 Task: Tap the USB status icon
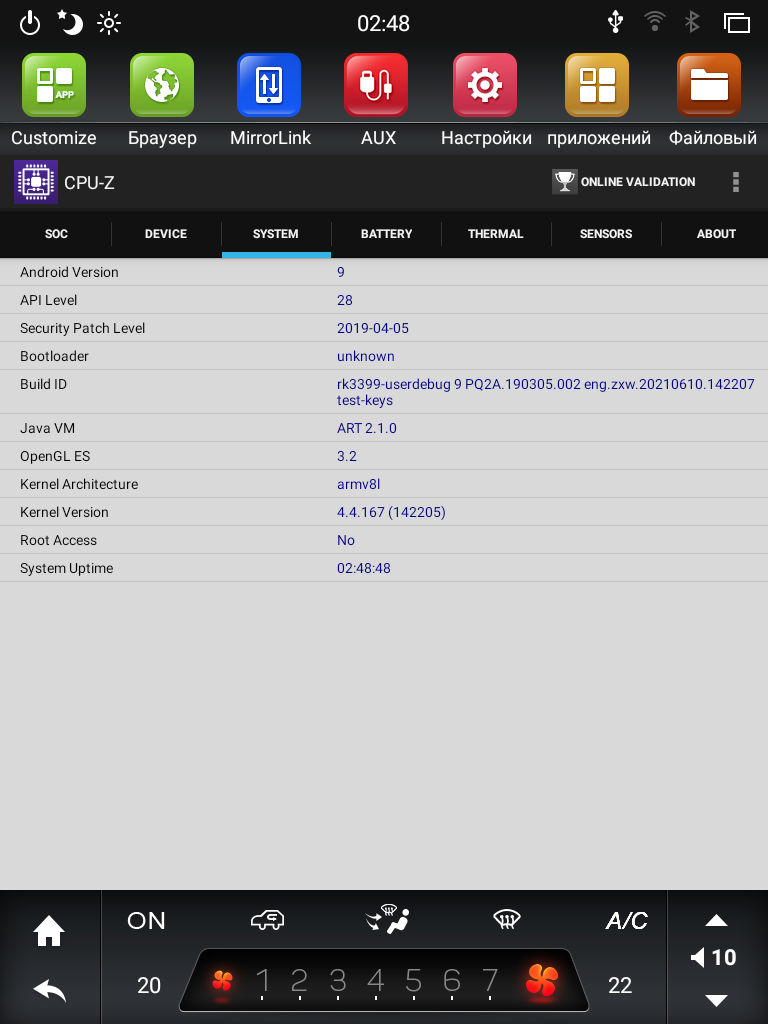click(615, 22)
